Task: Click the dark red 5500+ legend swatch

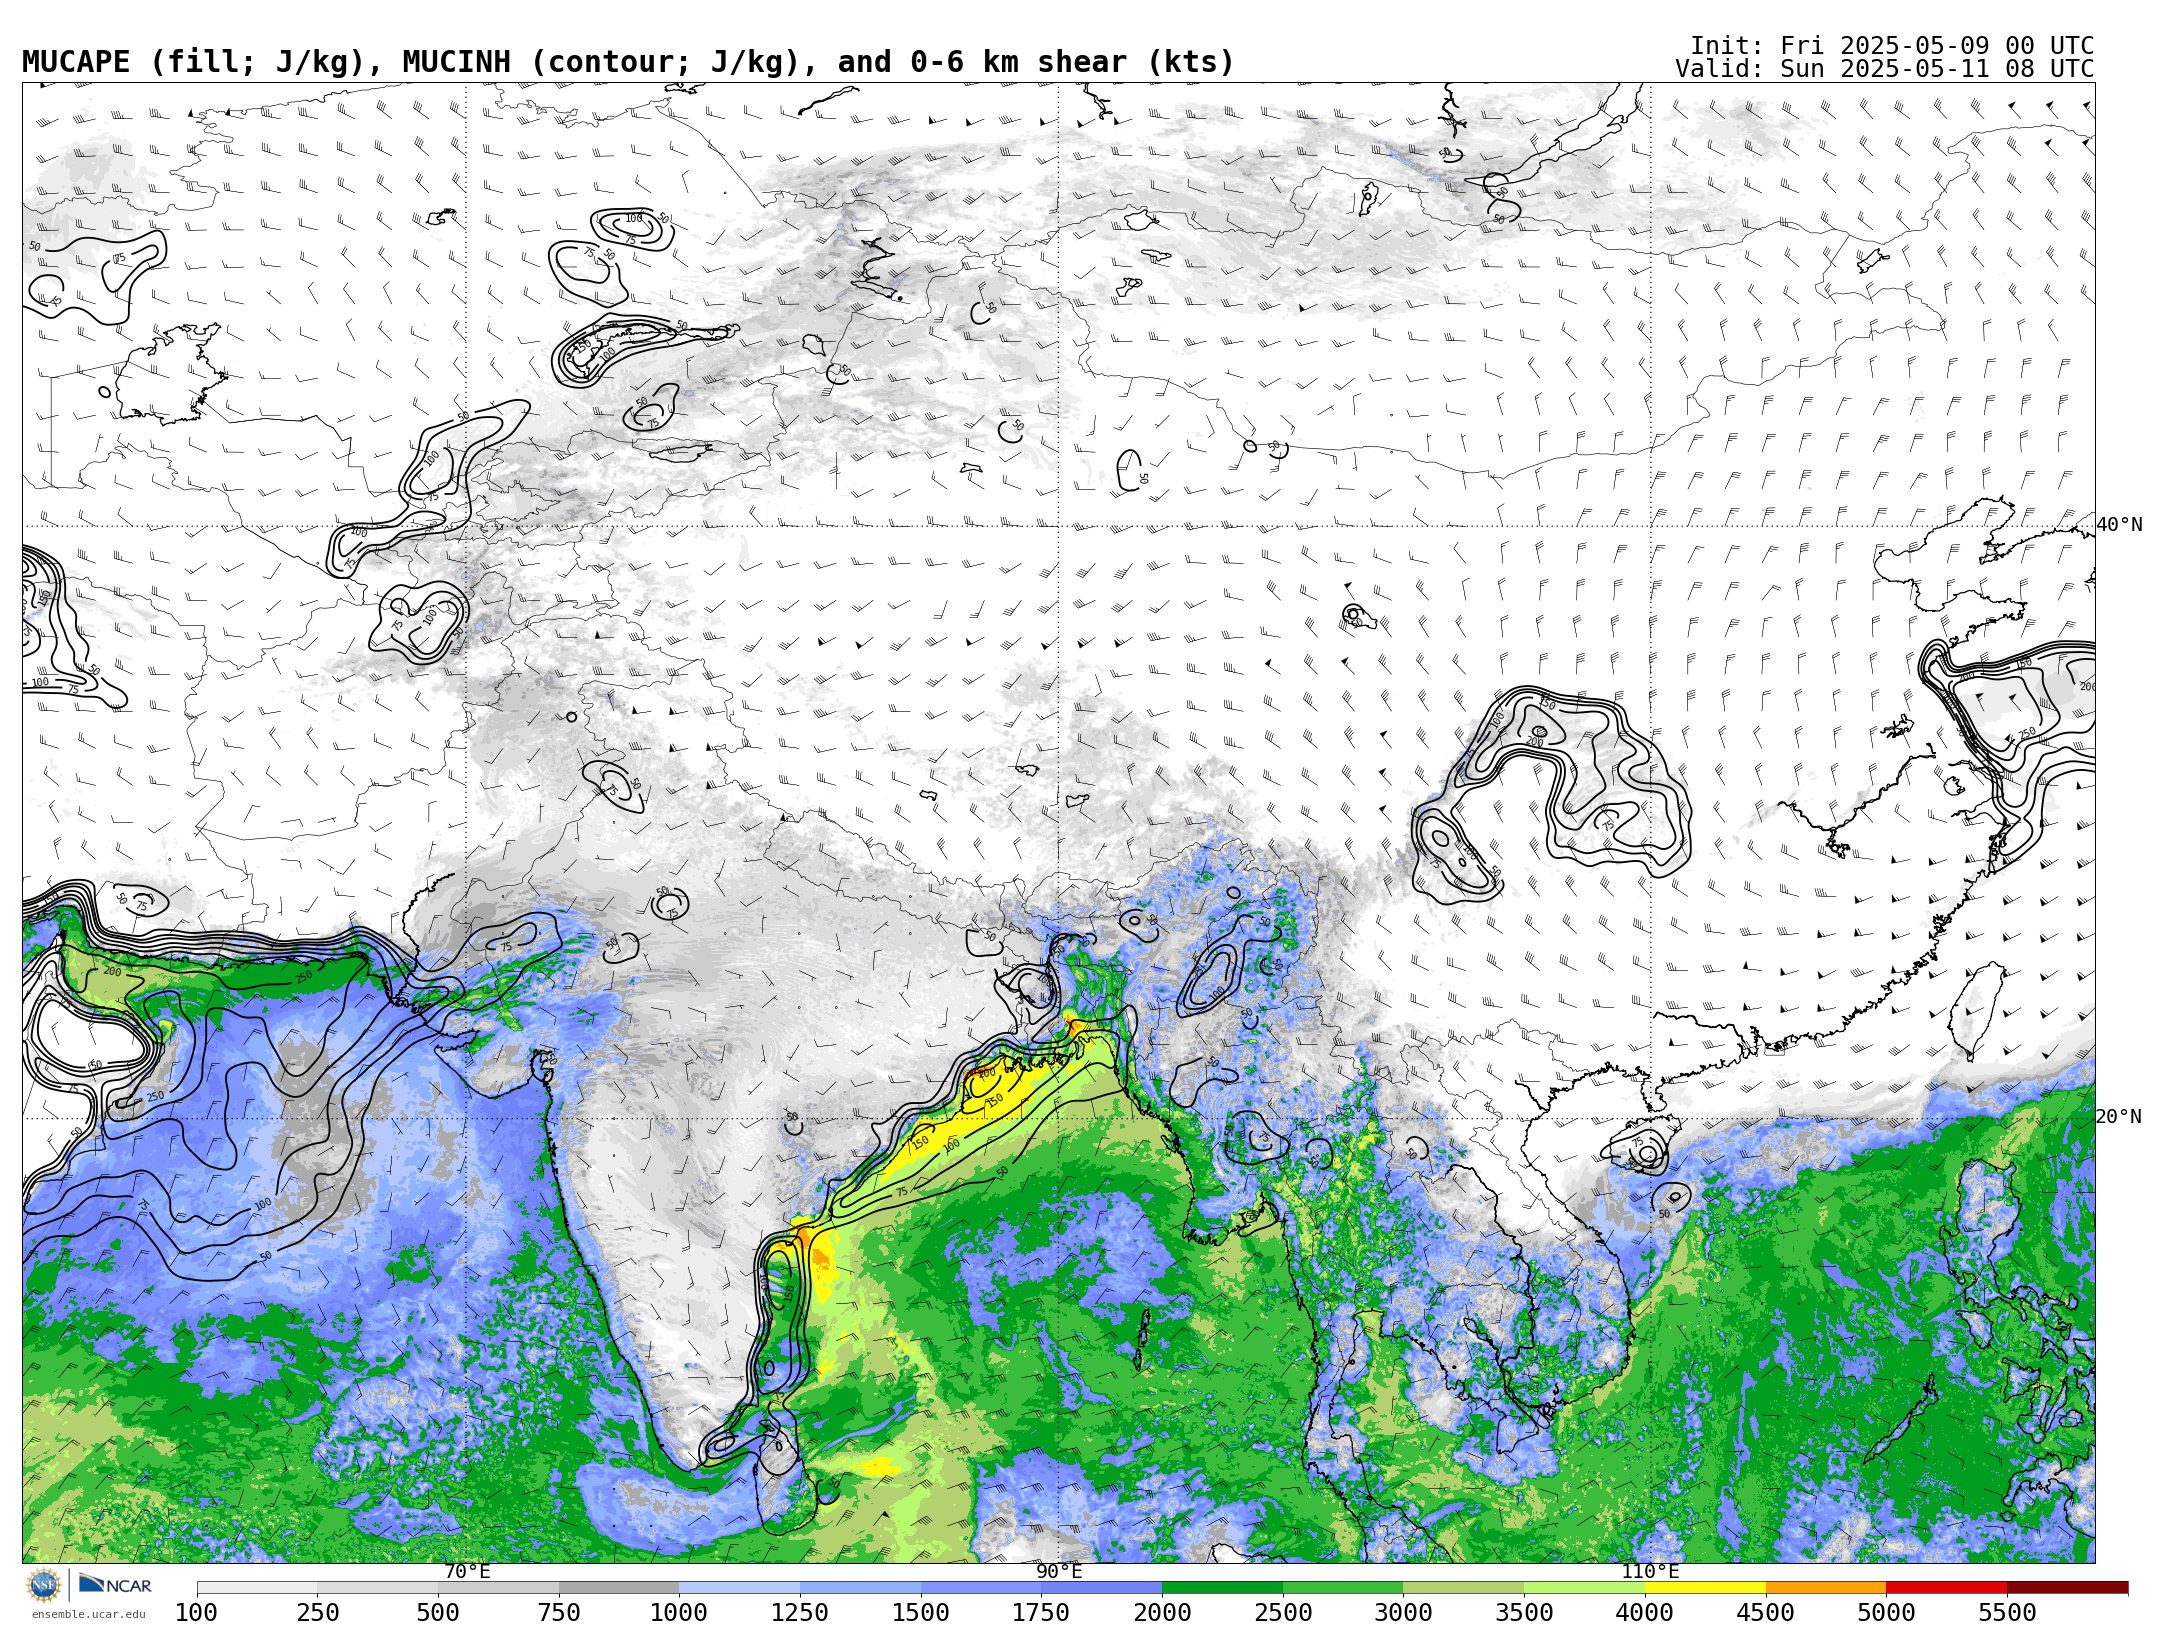Action: (x=2067, y=1588)
